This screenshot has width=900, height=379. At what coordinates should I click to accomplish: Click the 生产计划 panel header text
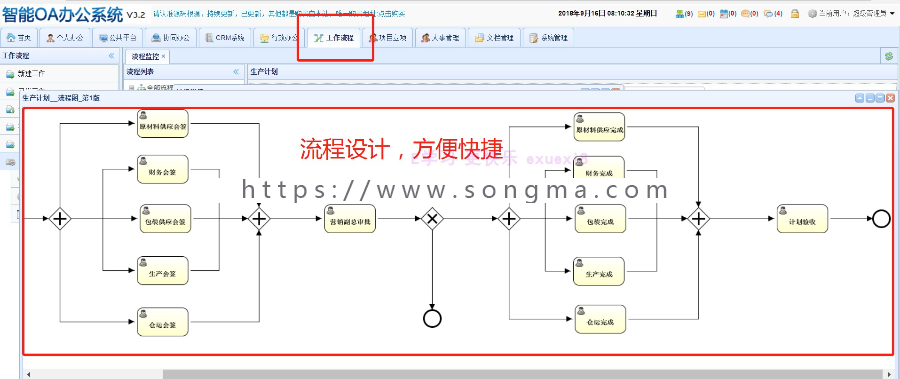click(x=264, y=72)
